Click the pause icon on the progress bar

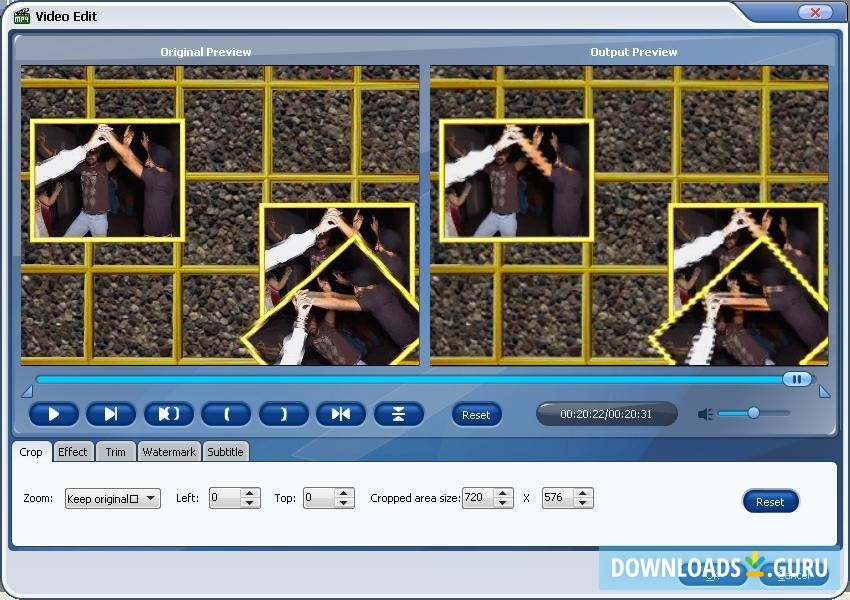pyautogui.click(x=797, y=379)
